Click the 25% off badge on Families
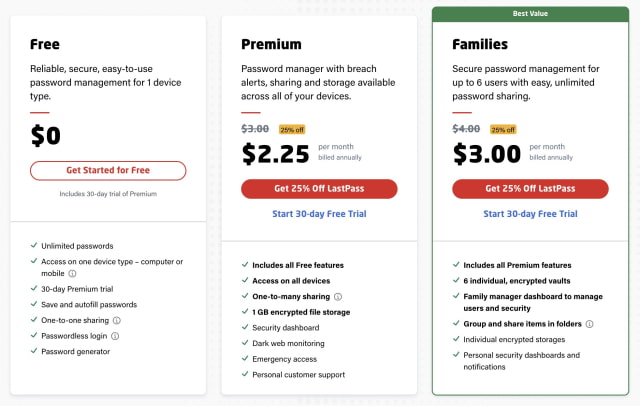640x406 pixels. (x=503, y=130)
